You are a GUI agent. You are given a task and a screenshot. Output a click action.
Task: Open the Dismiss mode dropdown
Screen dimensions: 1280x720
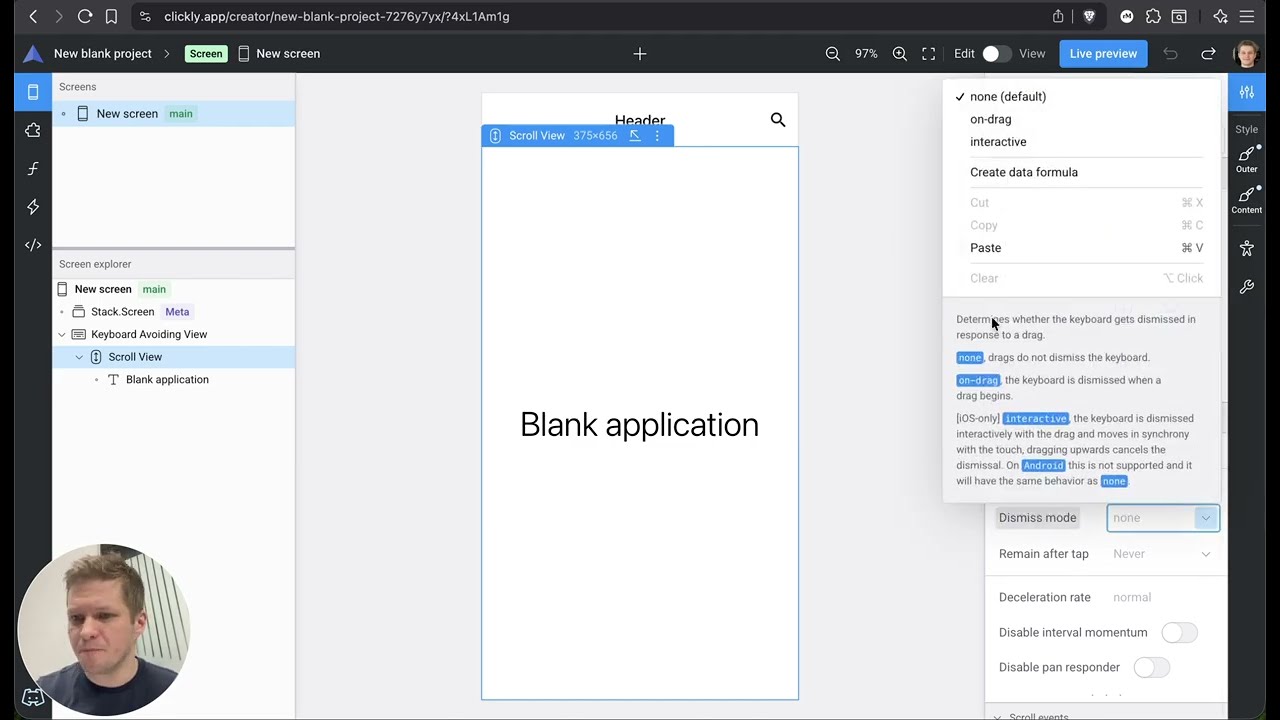(1163, 518)
